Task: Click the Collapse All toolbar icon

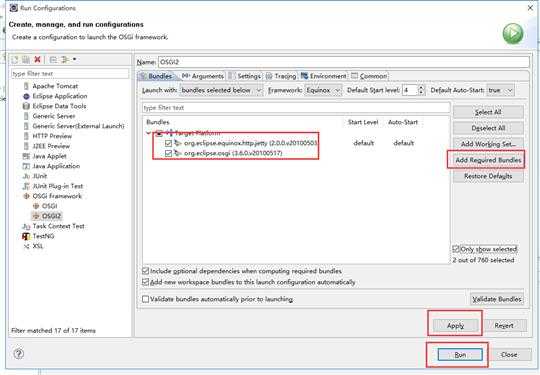Action: 53,60
